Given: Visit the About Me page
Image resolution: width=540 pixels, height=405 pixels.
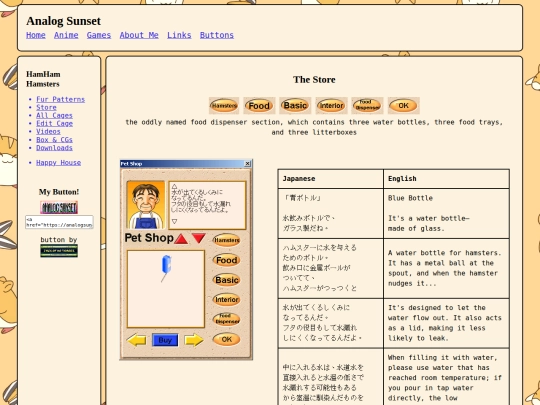Looking at the screenshot, I should click(139, 35).
